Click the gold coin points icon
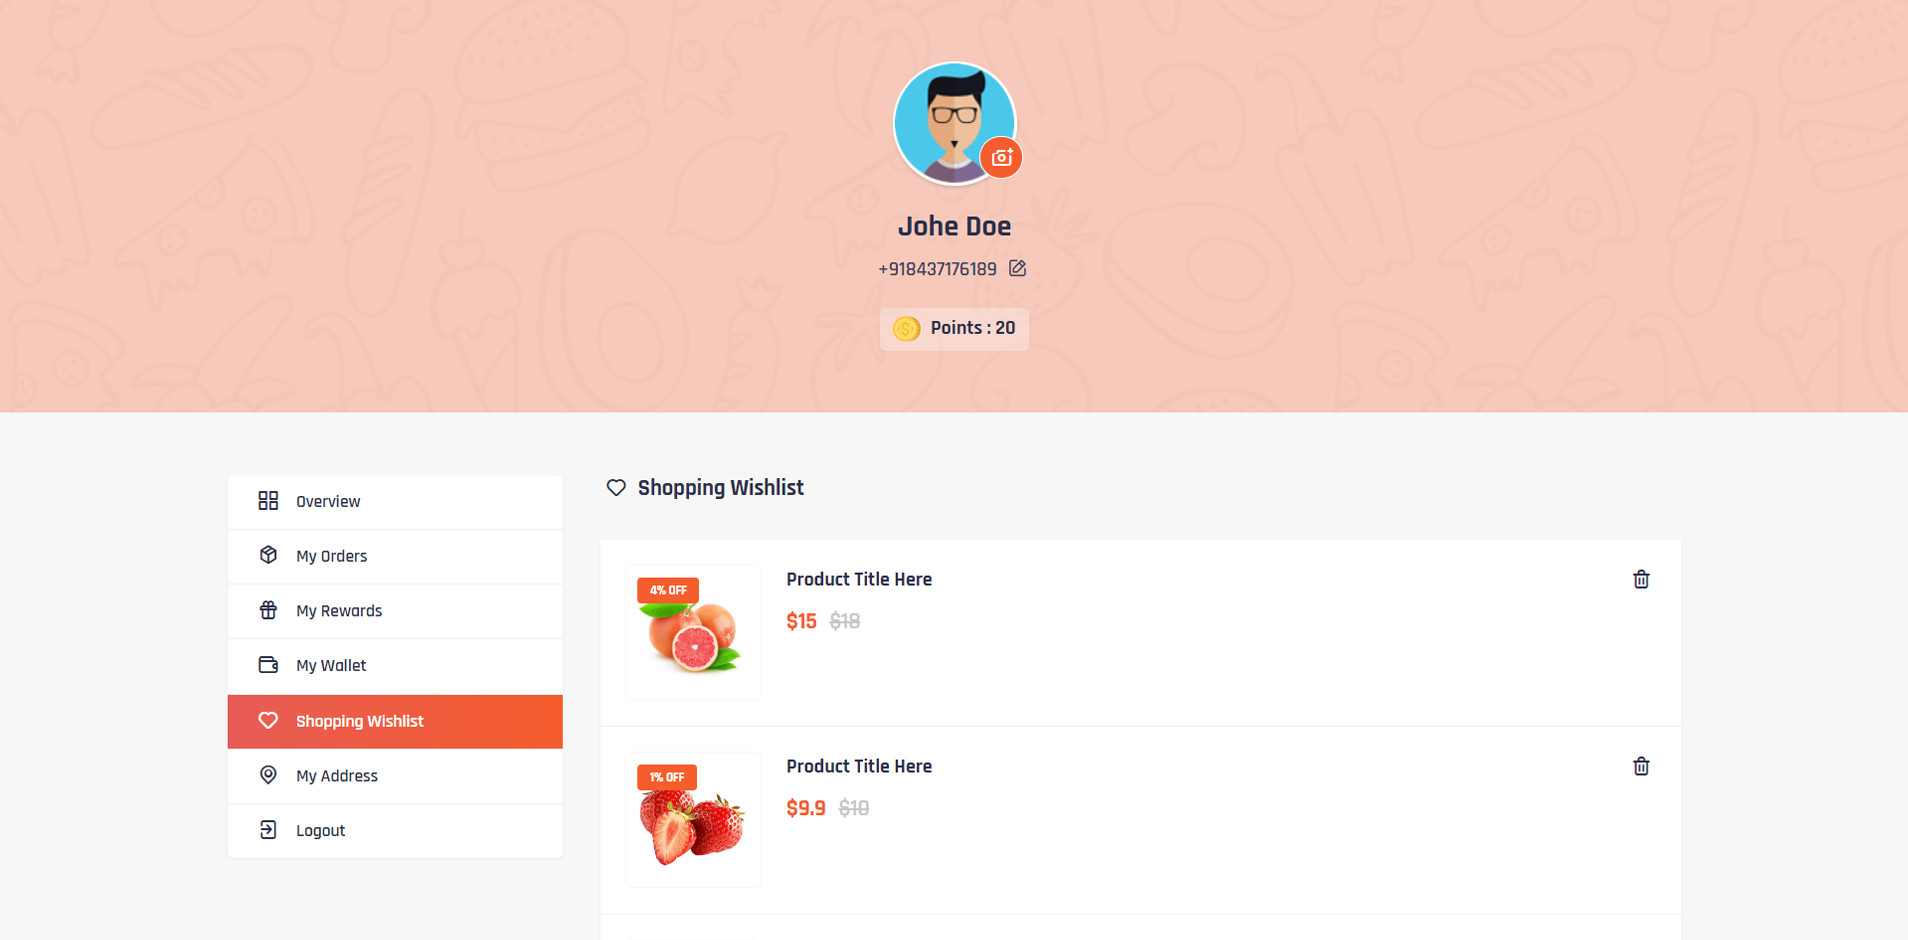The width and height of the screenshot is (1908, 940). [906, 329]
